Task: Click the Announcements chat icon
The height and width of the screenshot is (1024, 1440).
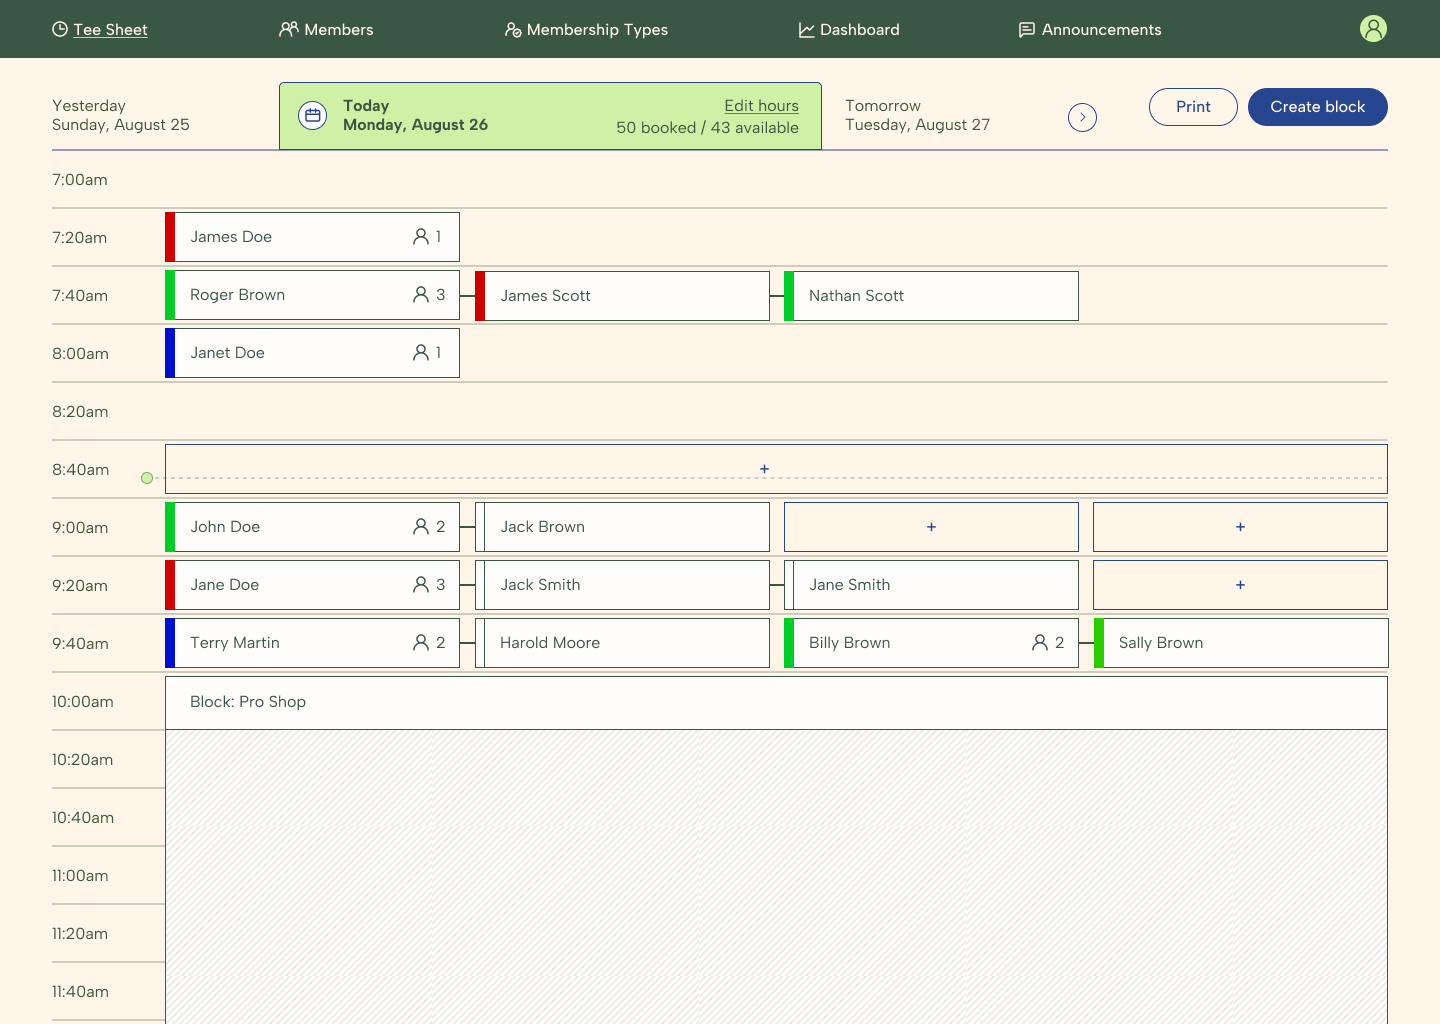Action: (x=1027, y=30)
